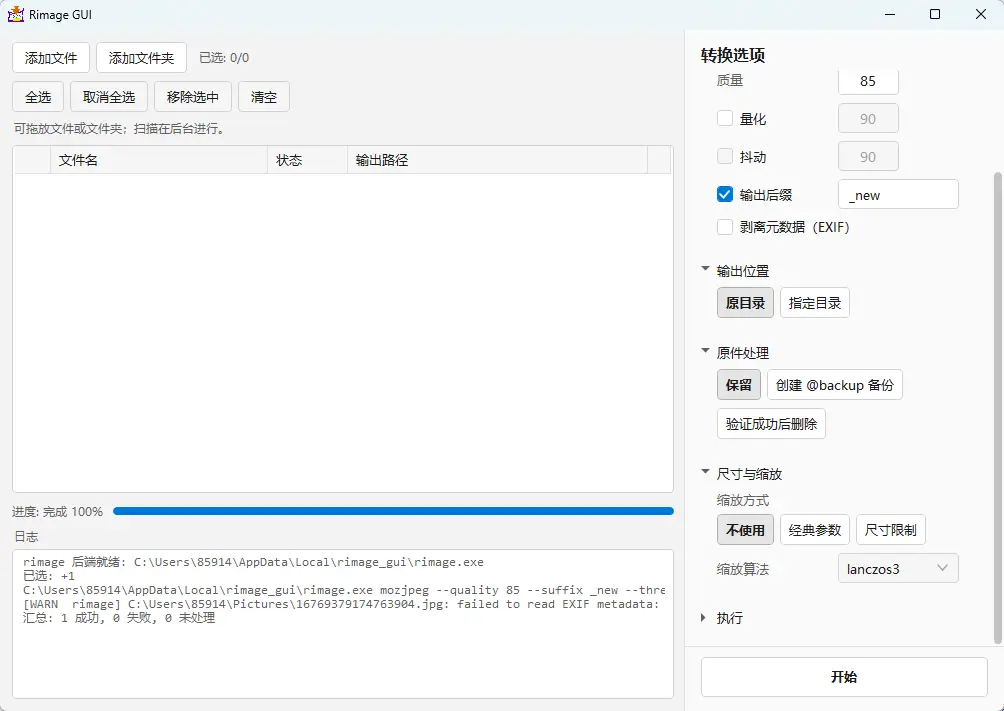Click the completed progress bar

coord(393,511)
